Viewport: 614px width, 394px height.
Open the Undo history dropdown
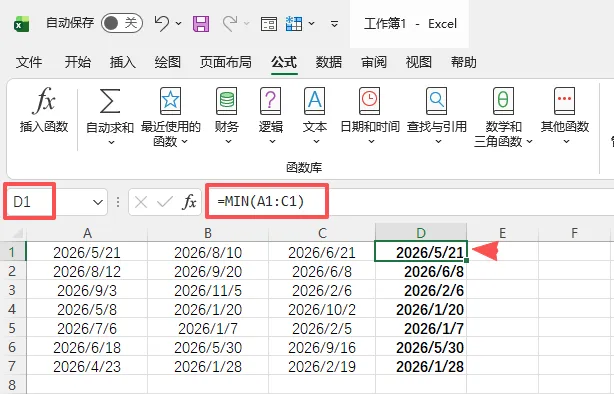click(178, 23)
